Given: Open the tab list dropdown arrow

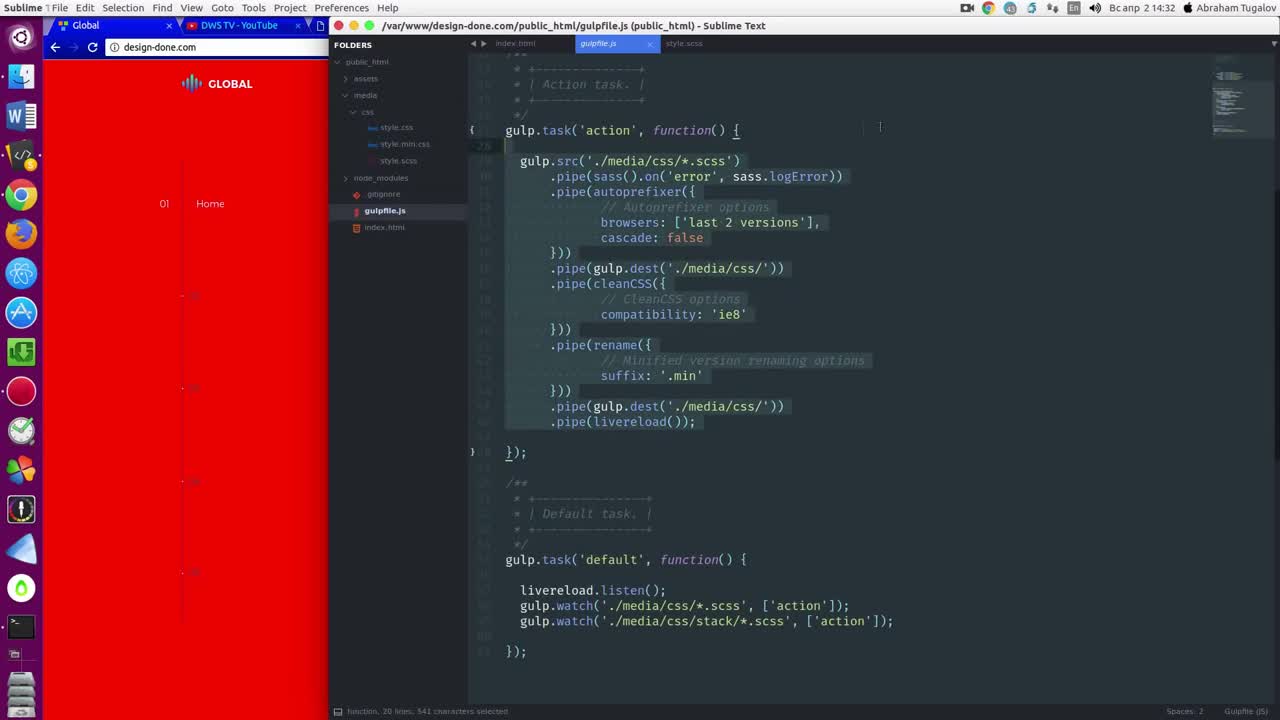Looking at the screenshot, I should point(1274,44).
